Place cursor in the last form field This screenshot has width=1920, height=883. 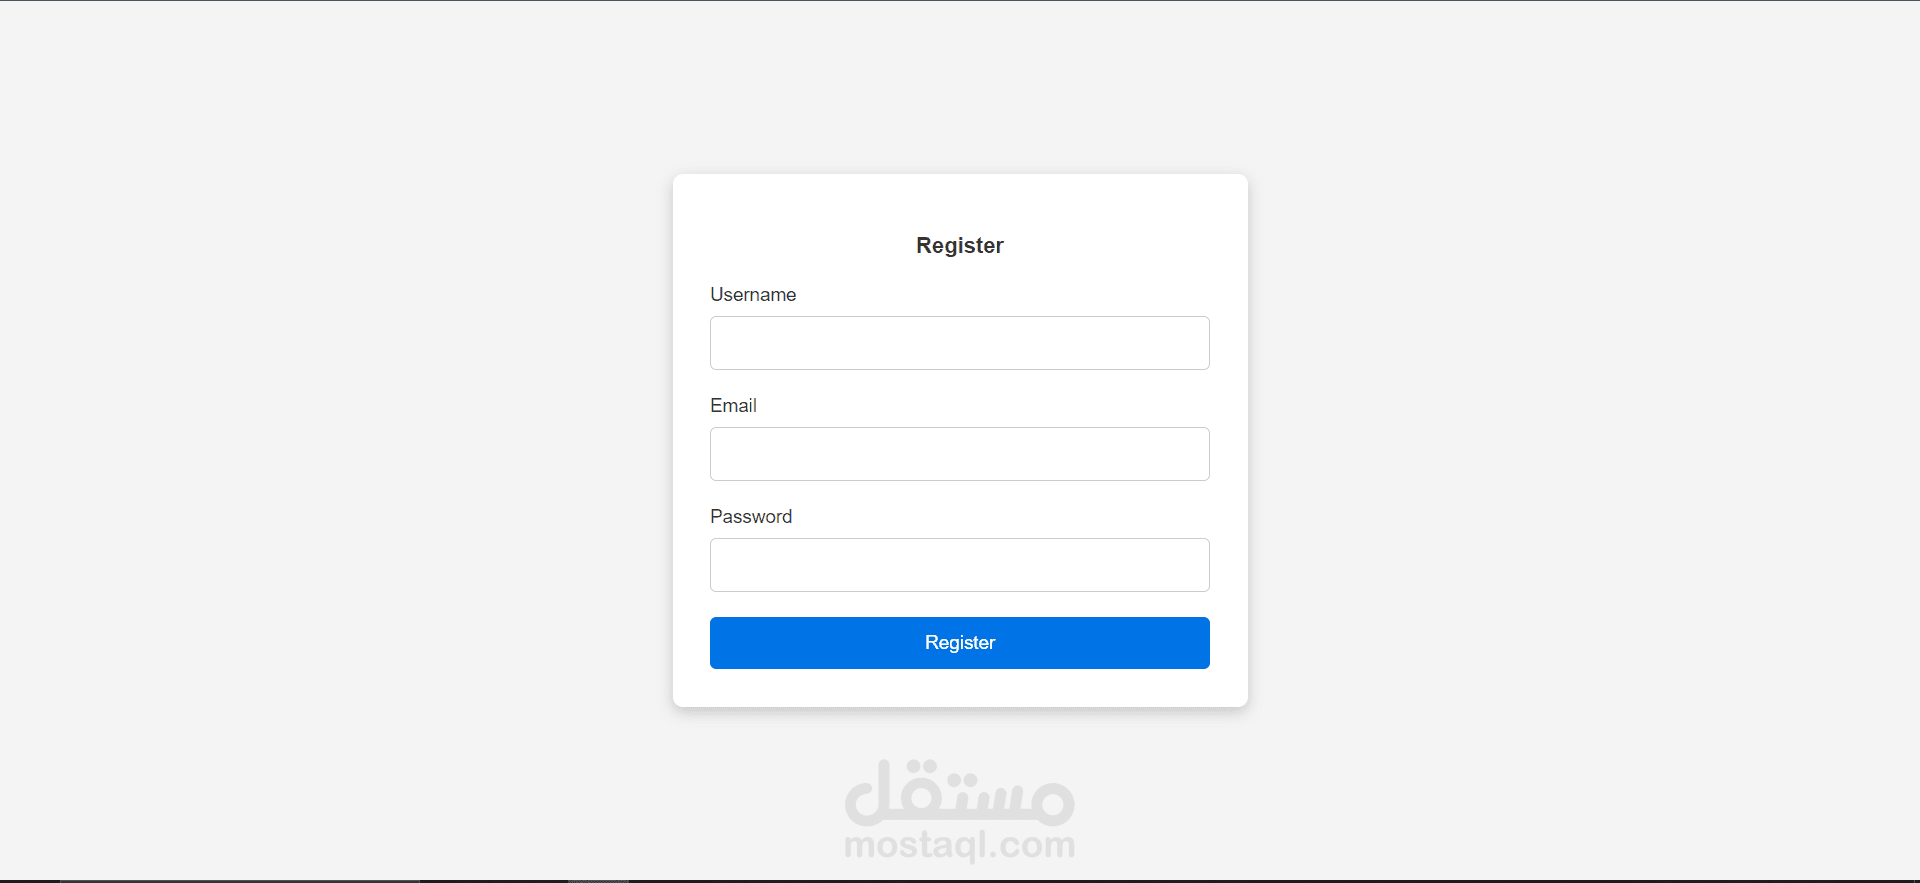pos(960,565)
